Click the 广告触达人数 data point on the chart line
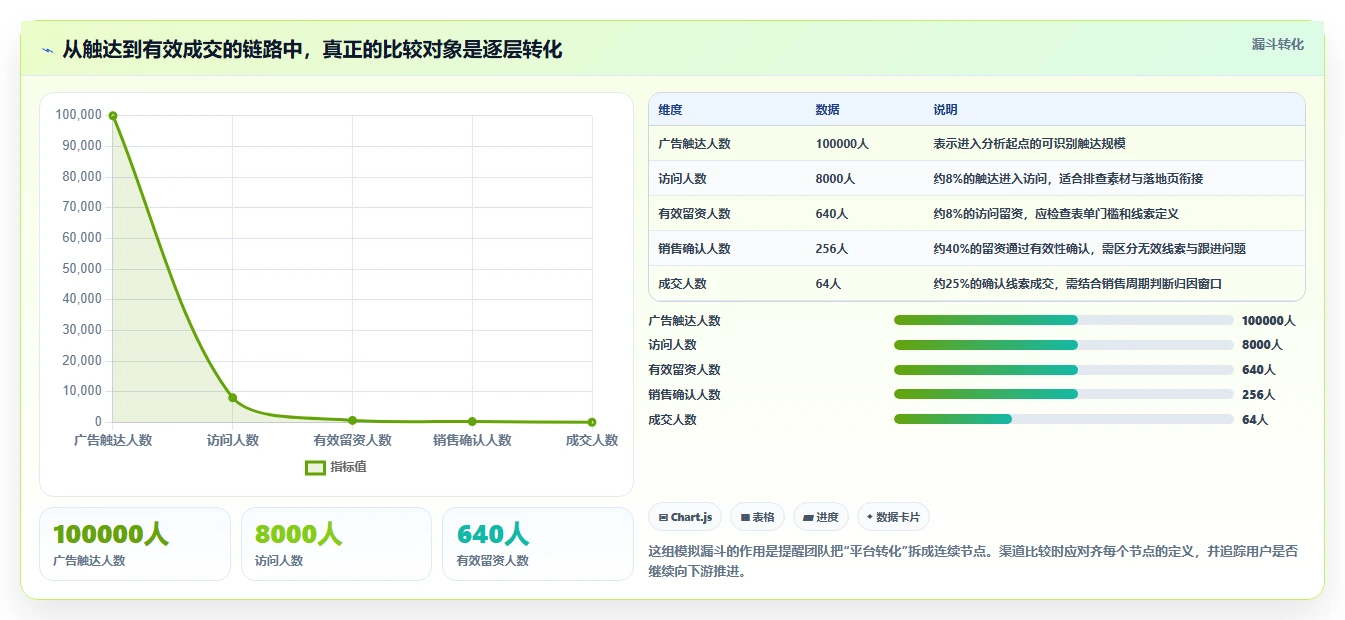The image size is (1345, 620). coord(113,116)
